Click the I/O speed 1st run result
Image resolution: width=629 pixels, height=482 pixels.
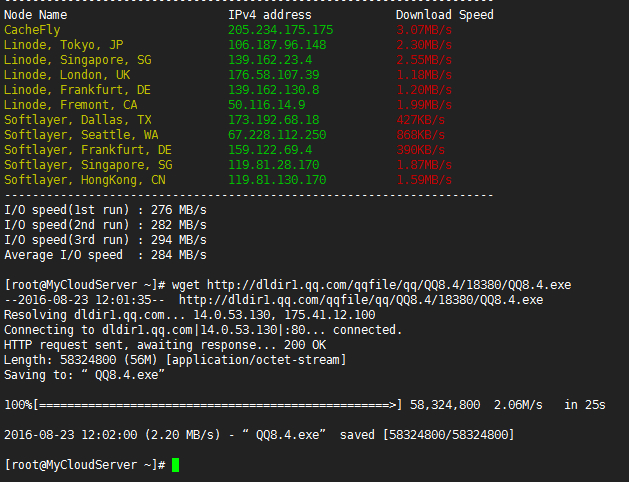pos(105,210)
